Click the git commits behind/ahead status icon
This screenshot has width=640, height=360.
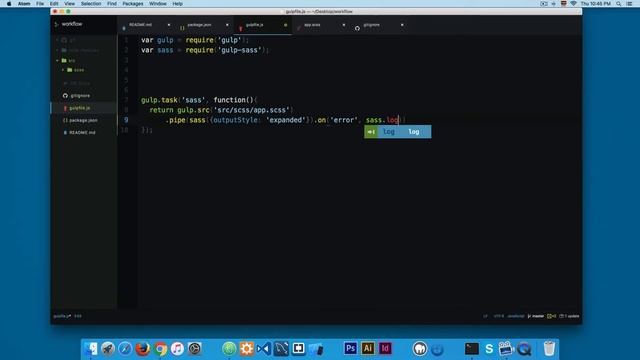click(551, 316)
